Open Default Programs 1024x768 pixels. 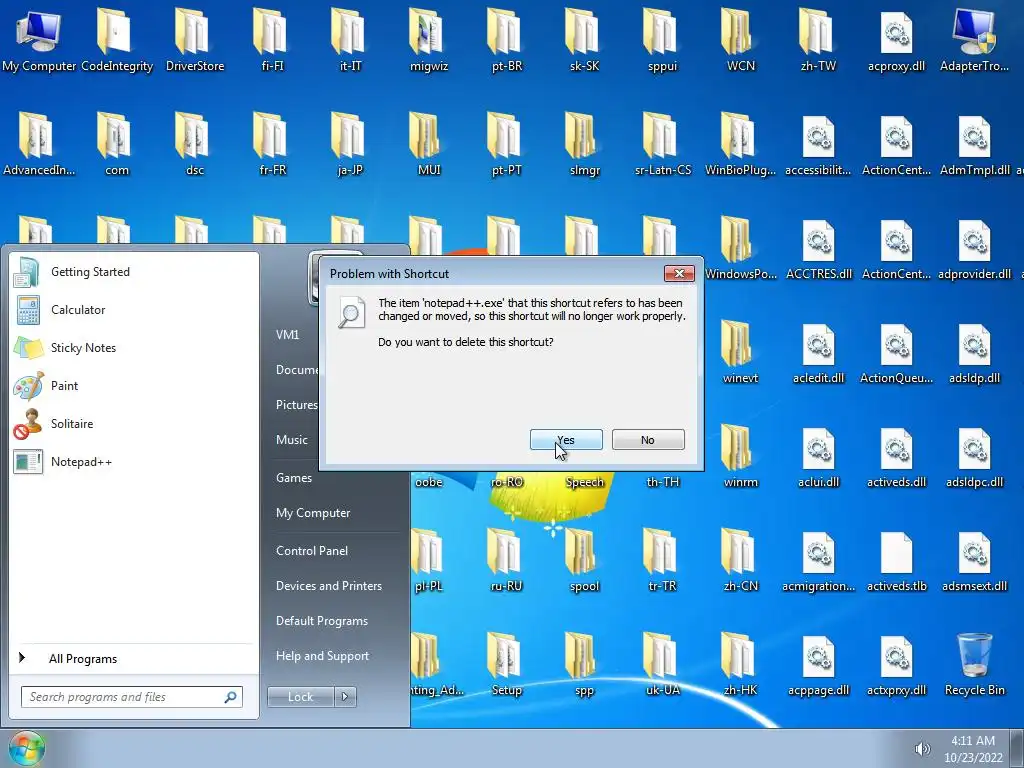click(x=321, y=621)
